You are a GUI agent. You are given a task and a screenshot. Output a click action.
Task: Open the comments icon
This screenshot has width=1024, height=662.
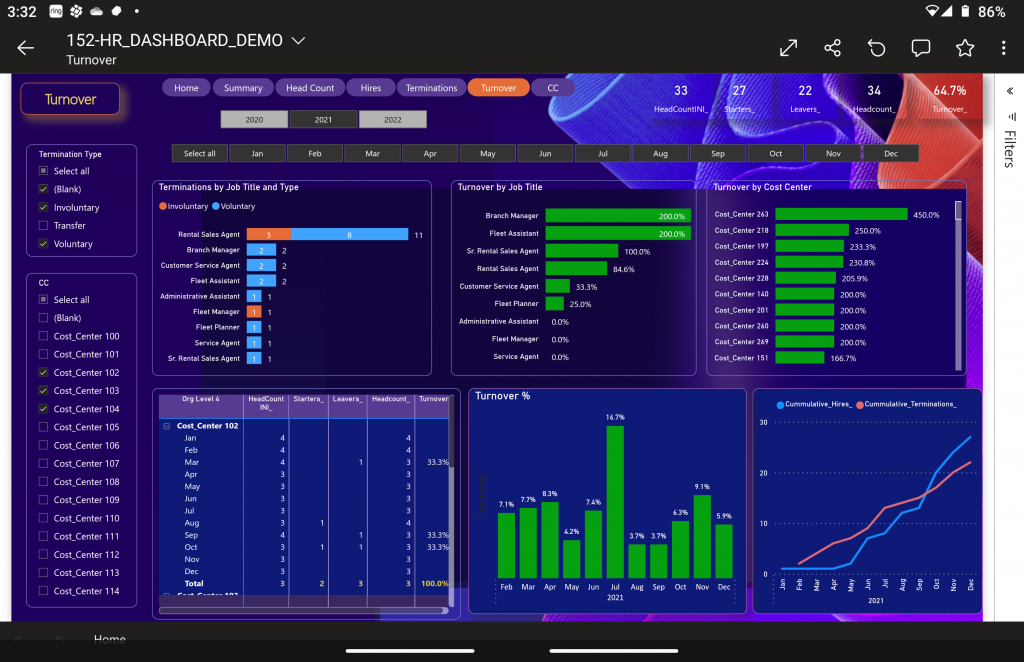point(920,48)
